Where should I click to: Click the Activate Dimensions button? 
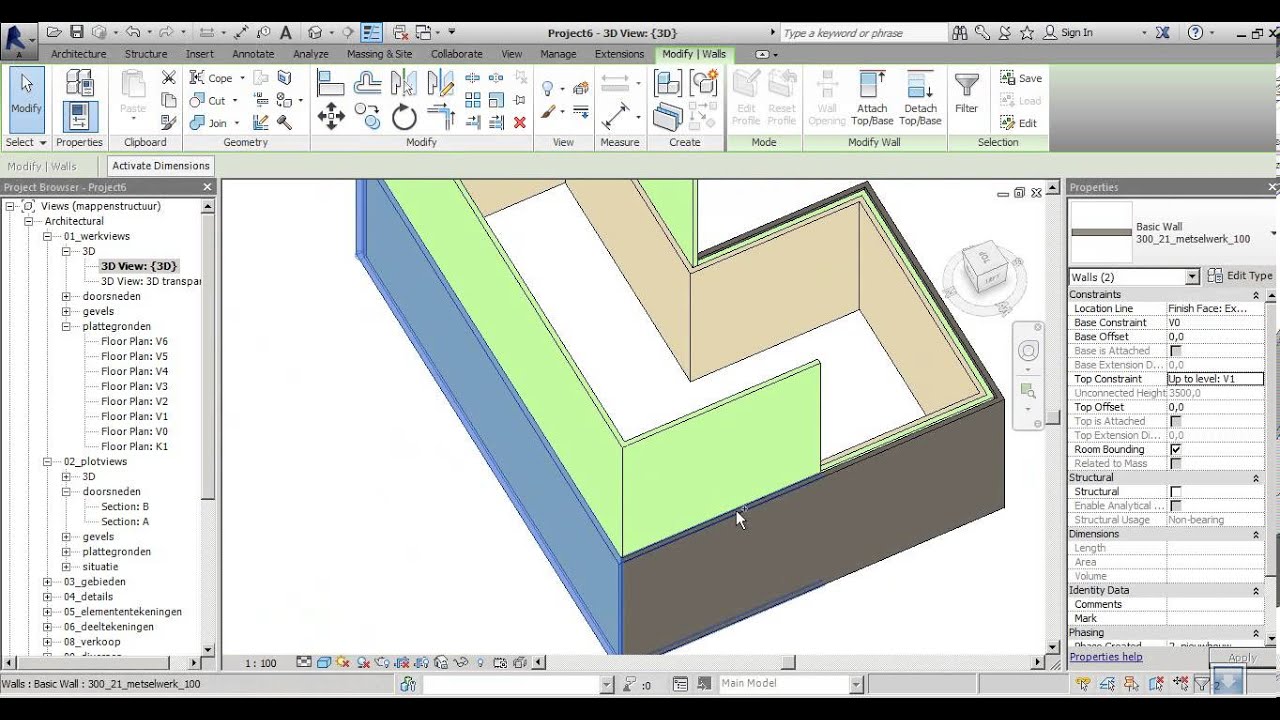161,166
